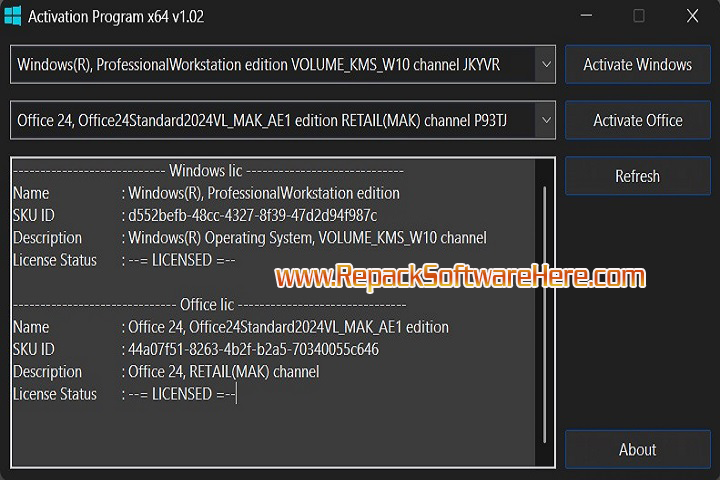Viewport: 720px width, 480px height.
Task: Click the Windows logo icon in title bar
Action: click(x=12, y=16)
